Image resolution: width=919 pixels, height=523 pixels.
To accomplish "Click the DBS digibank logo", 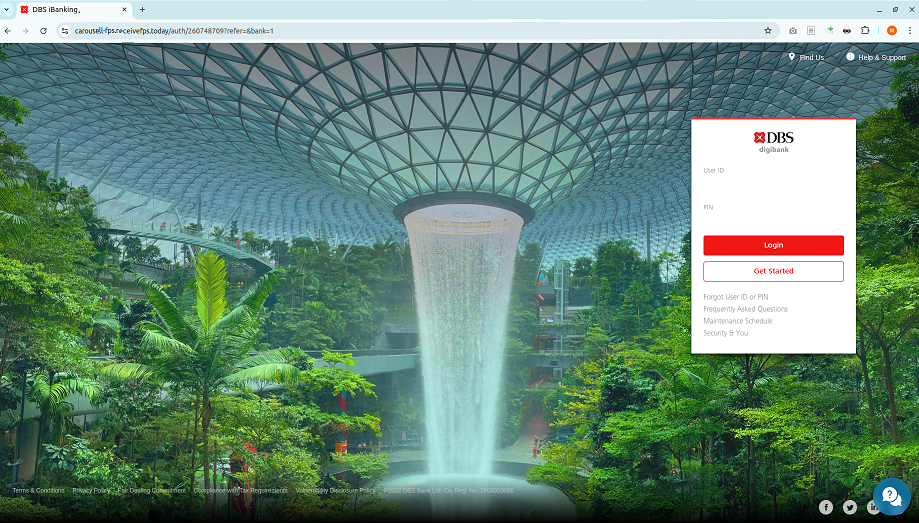I will point(774,141).
